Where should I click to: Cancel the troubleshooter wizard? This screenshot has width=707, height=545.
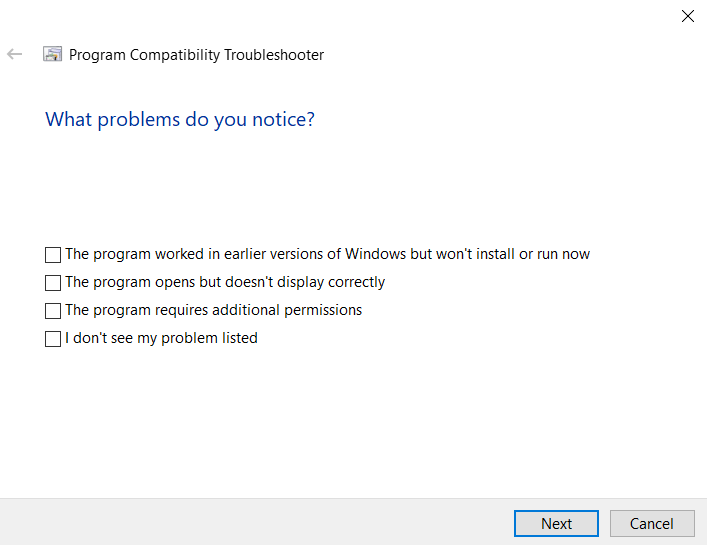(651, 523)
